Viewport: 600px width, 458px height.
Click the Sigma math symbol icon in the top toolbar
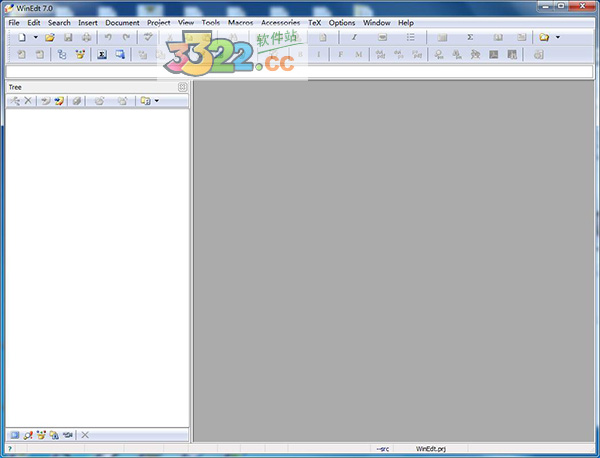click(470, 37)
